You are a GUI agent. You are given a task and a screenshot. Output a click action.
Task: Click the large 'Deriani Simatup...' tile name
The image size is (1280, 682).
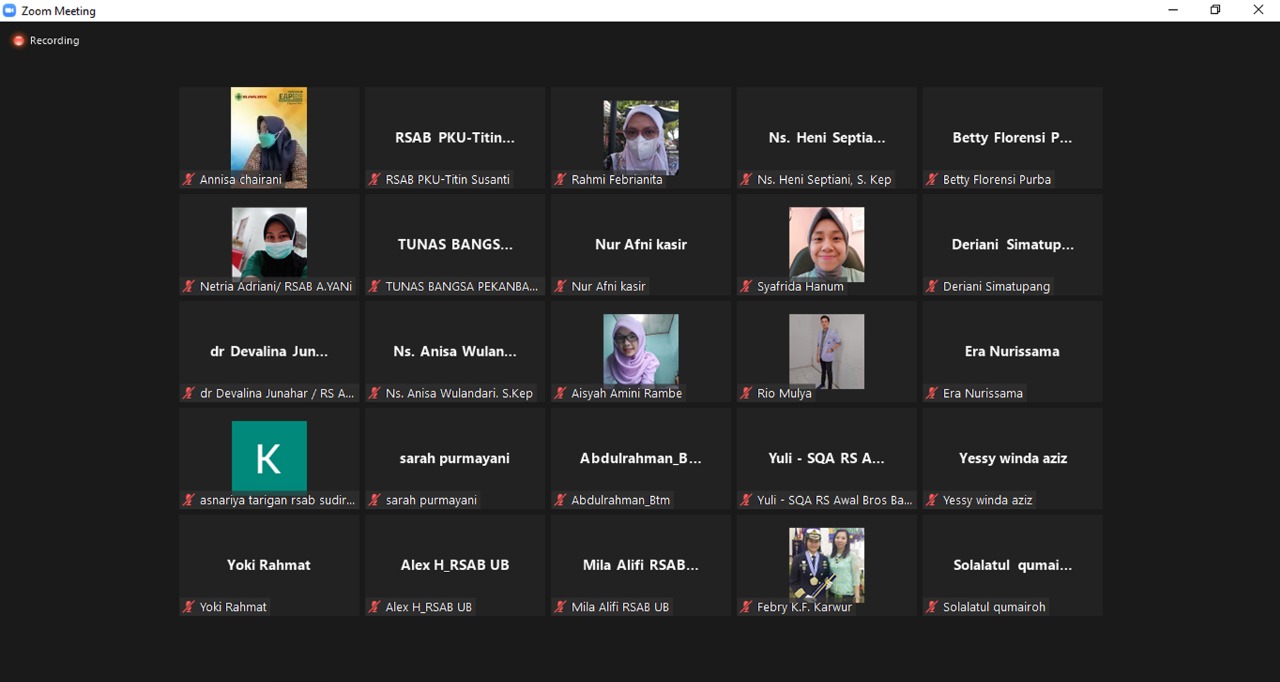(x=1013, y=244)
